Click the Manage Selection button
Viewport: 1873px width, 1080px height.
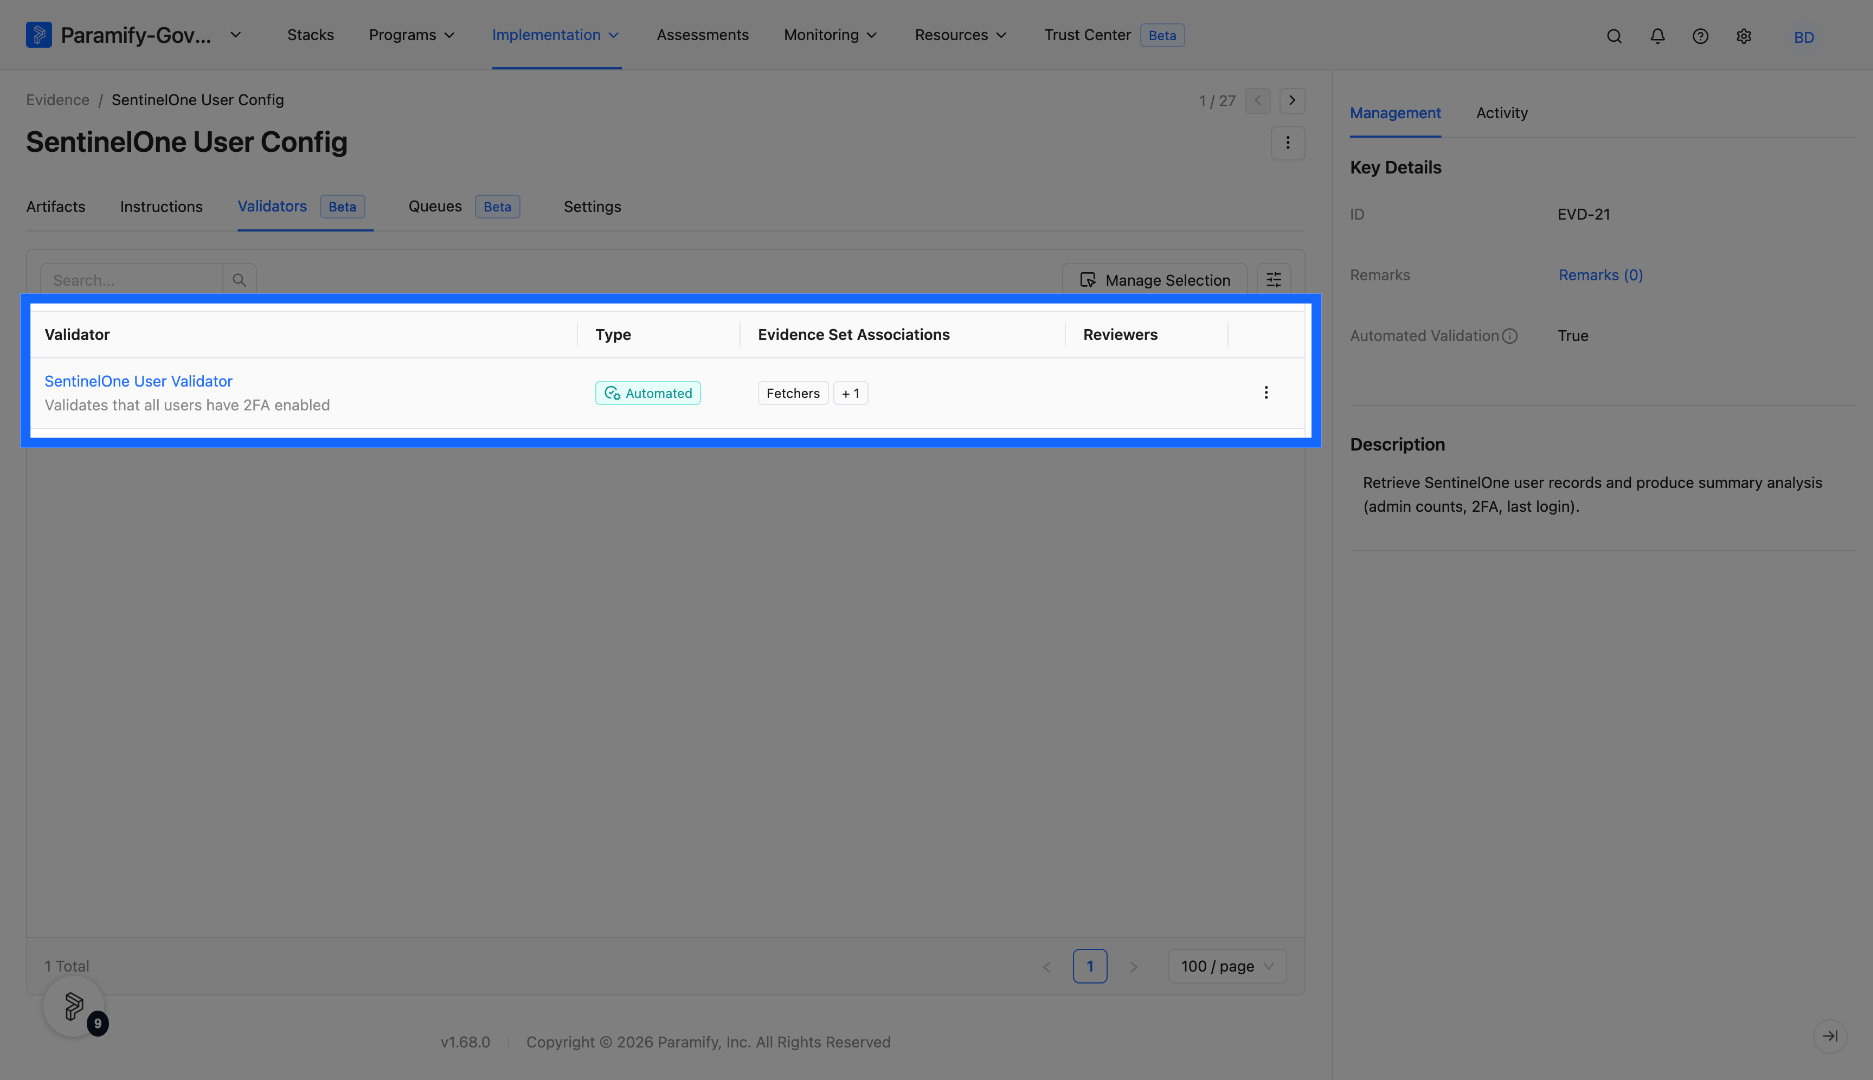(1154, 280)
